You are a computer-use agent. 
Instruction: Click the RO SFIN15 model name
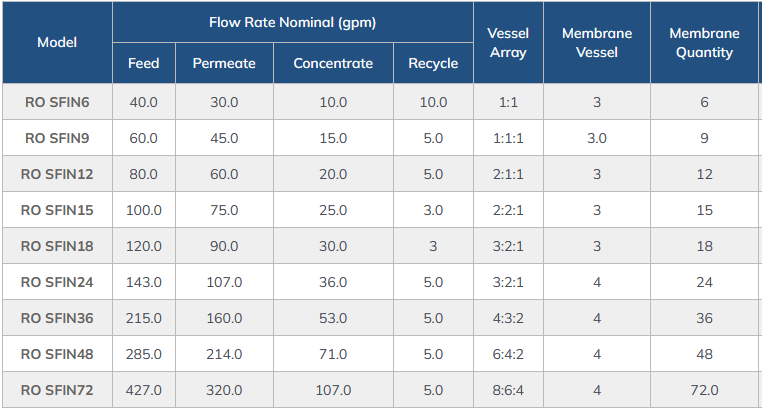tap(57, 210)
